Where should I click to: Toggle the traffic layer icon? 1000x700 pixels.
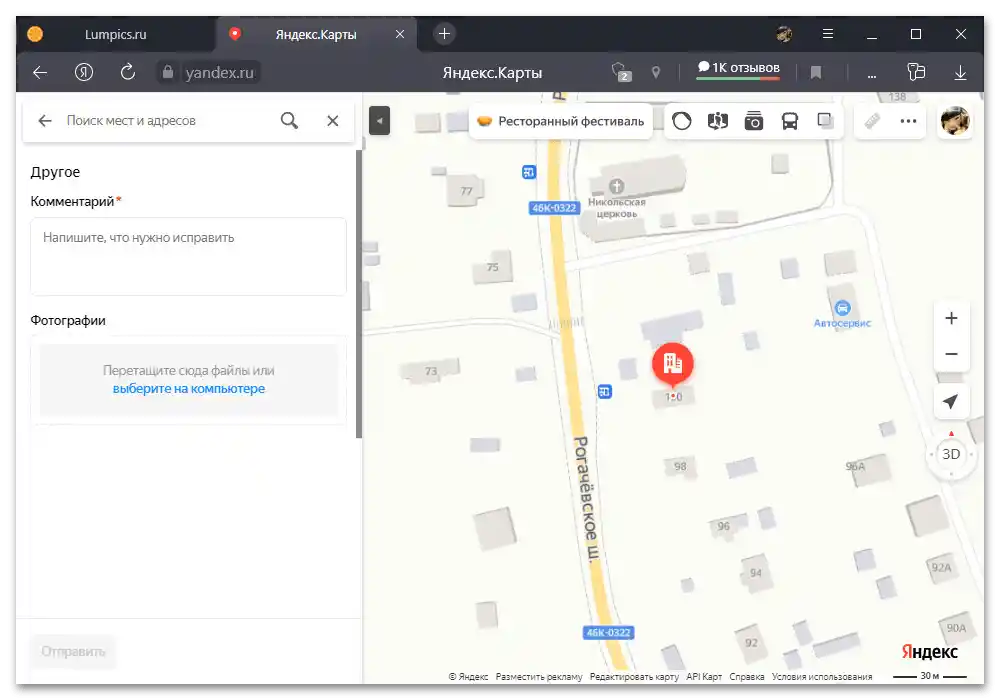pos(682,120)
